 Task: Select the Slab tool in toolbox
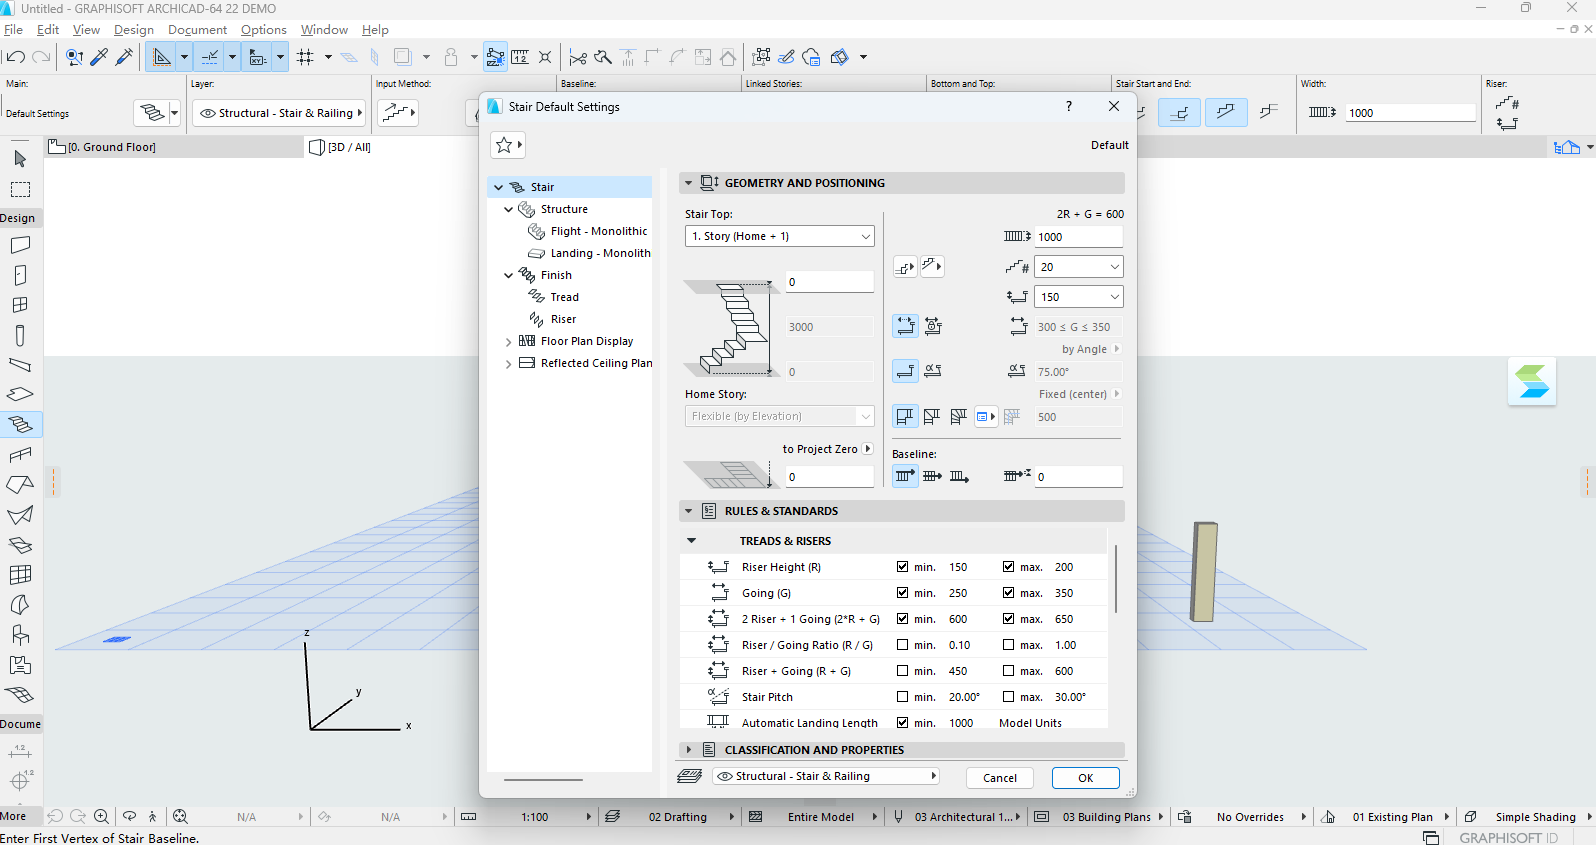coord(20,395)
